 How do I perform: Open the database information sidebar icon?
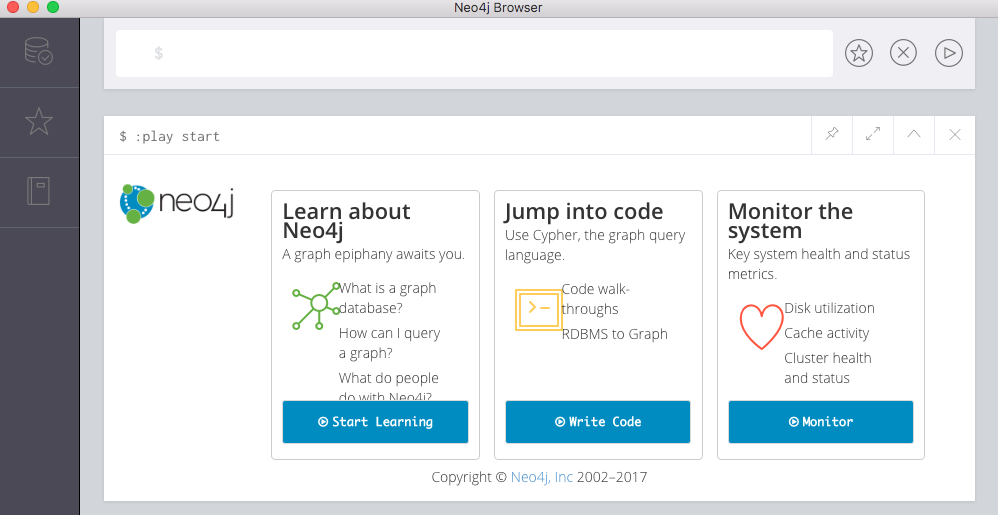point(39,51)
